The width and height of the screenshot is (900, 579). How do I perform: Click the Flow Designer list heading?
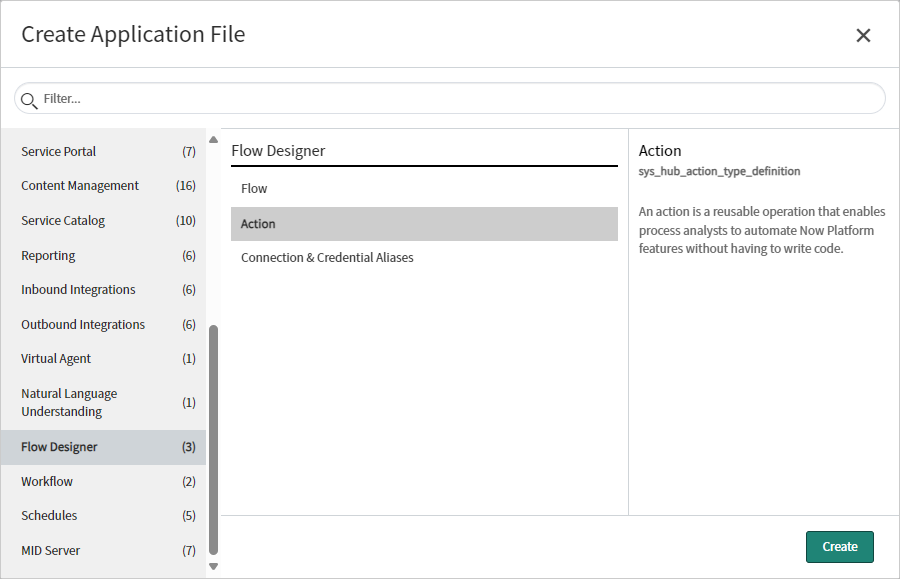278,151
